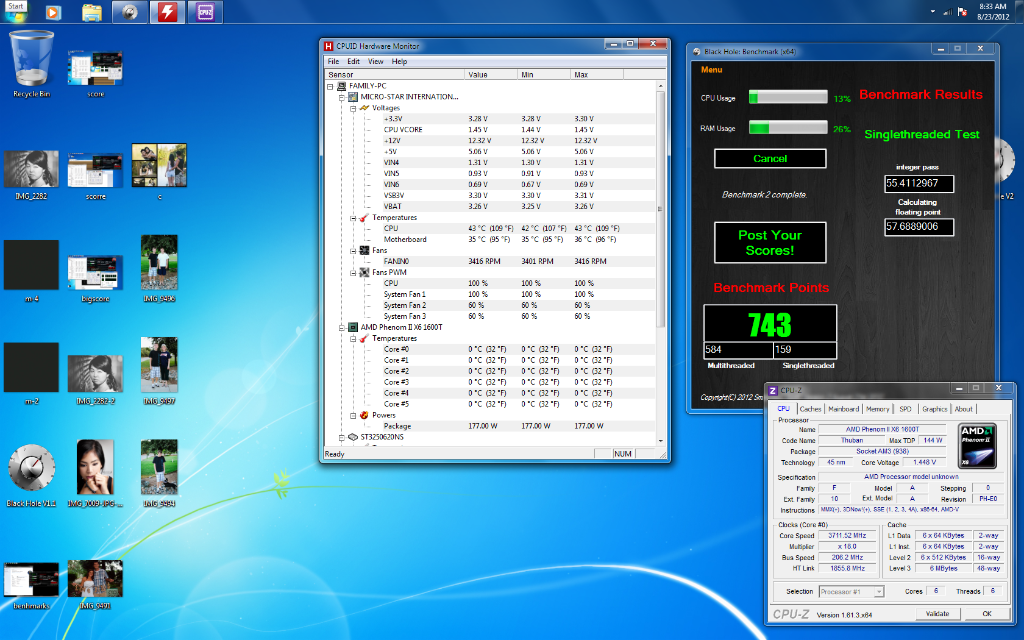Select the IMG_9494 desktop photo

tap(159, 473)
